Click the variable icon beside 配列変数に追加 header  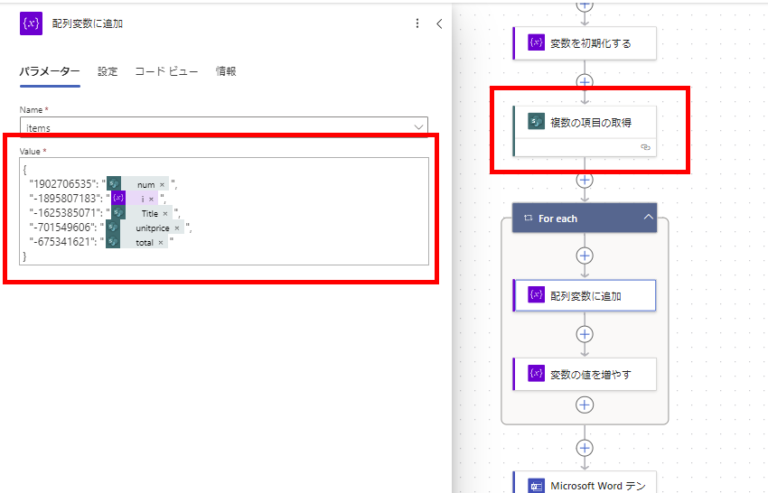tap(31, 23)
